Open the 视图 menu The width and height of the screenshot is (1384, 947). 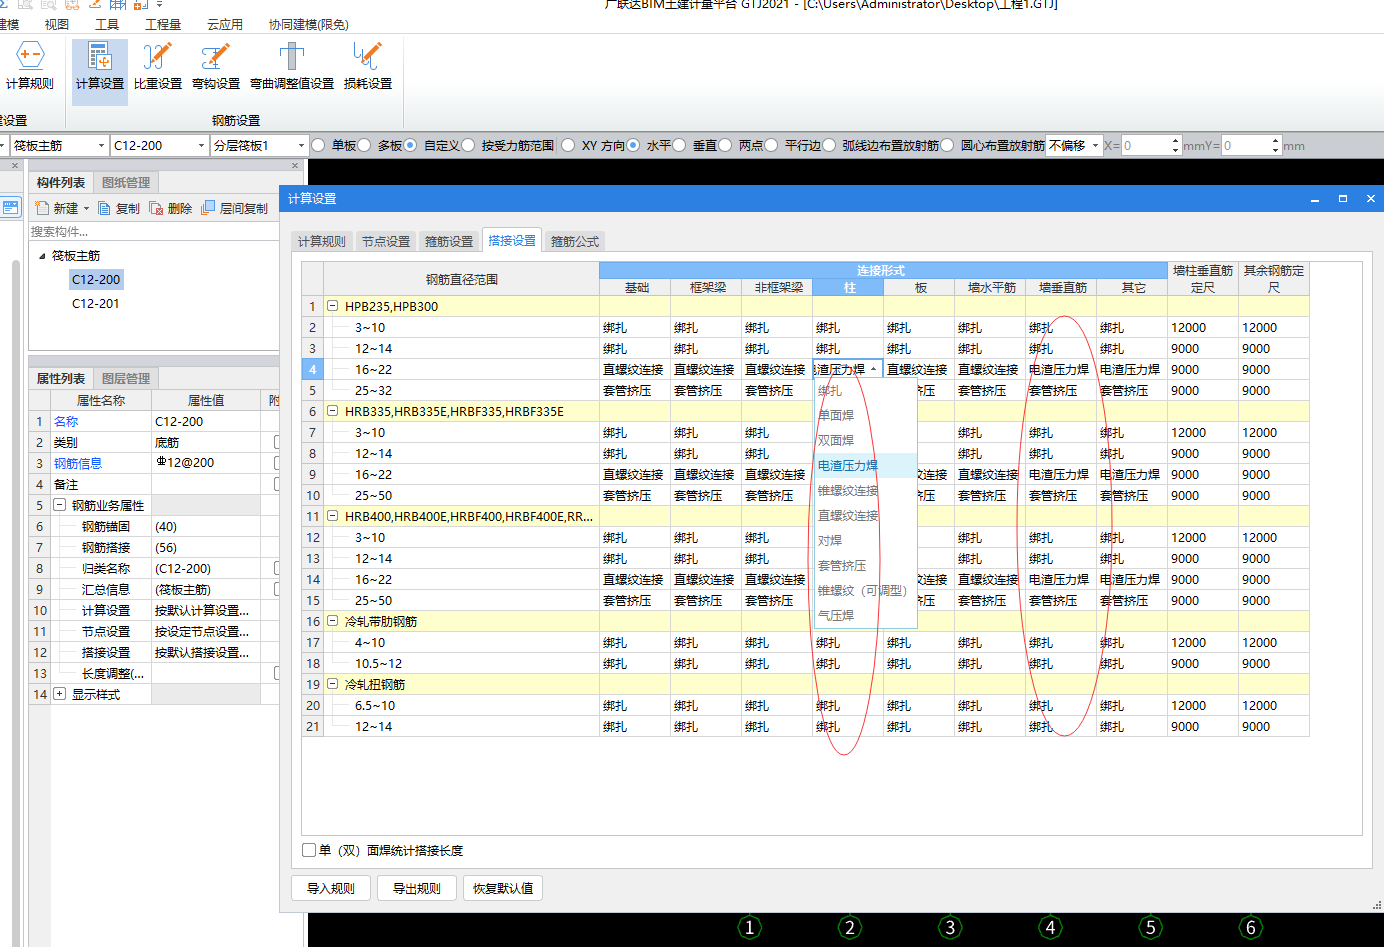(57, 24)
